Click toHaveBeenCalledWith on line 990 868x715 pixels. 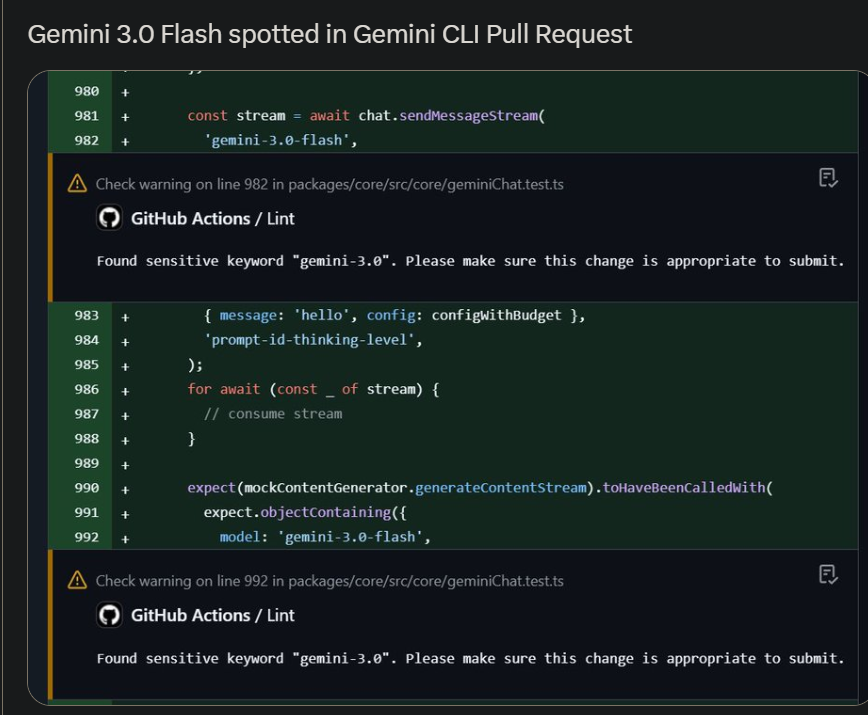click(x=684, y=488)
